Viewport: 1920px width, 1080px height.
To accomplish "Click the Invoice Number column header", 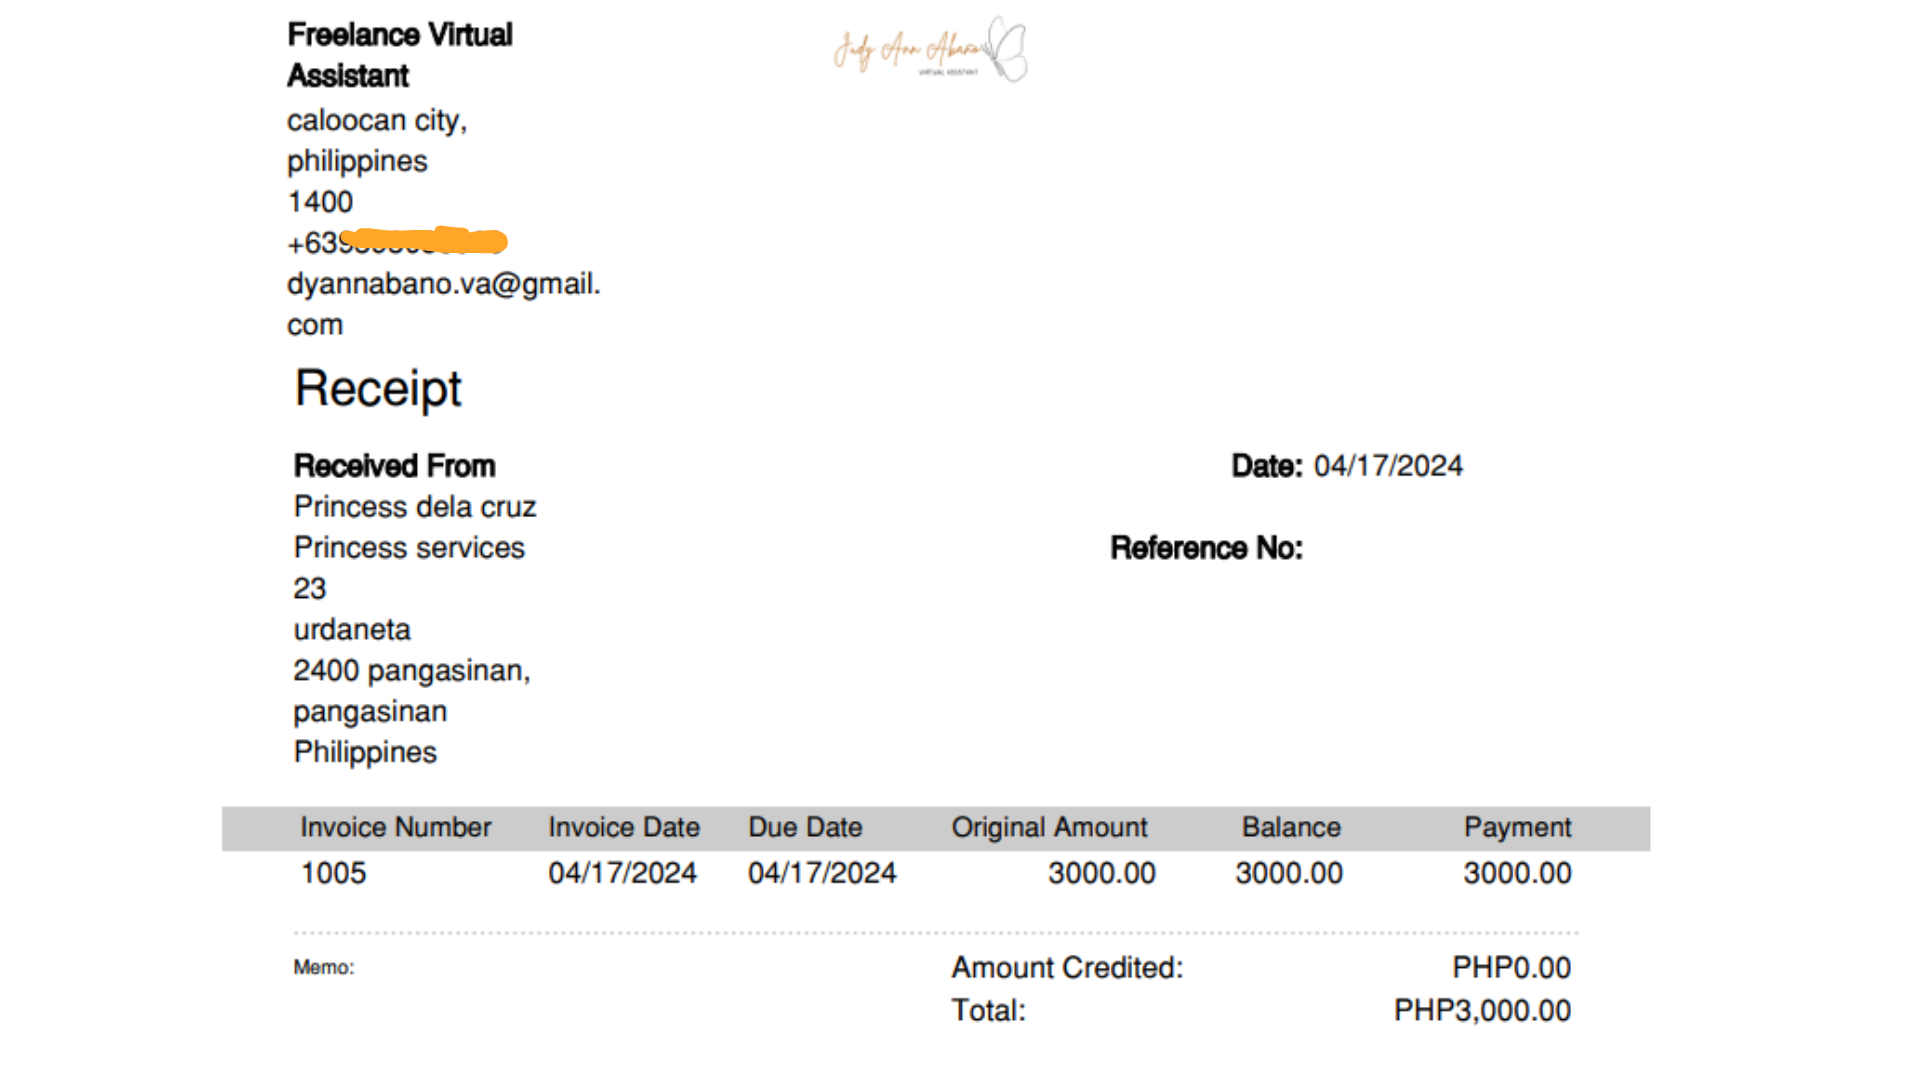I will (x=395, y=828).
